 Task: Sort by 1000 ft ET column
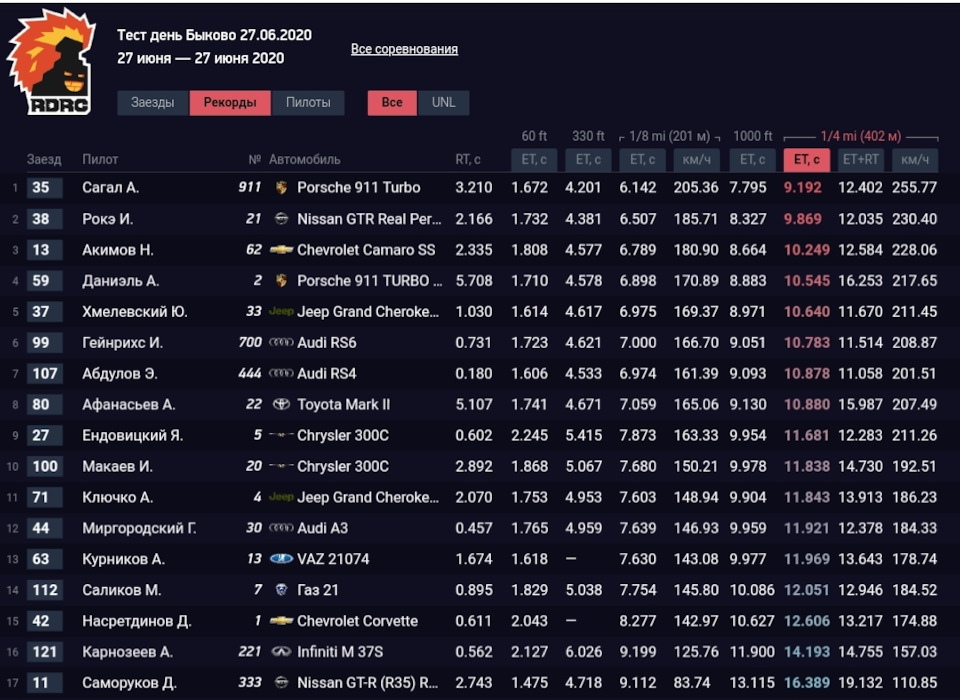tap(752, 160)
